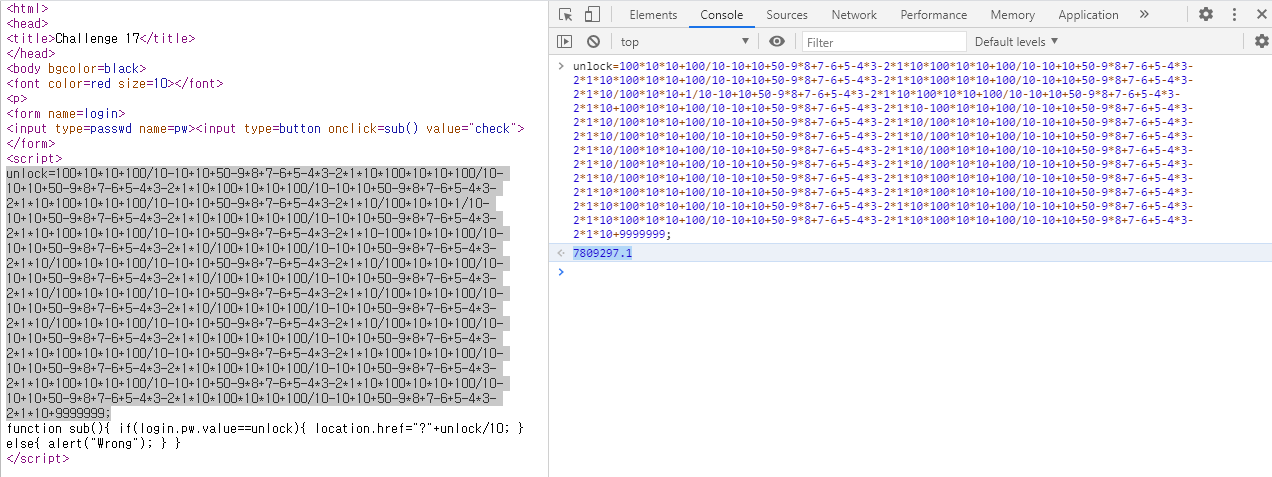
Task: Open the Elements tab
Action: [653, 14]
